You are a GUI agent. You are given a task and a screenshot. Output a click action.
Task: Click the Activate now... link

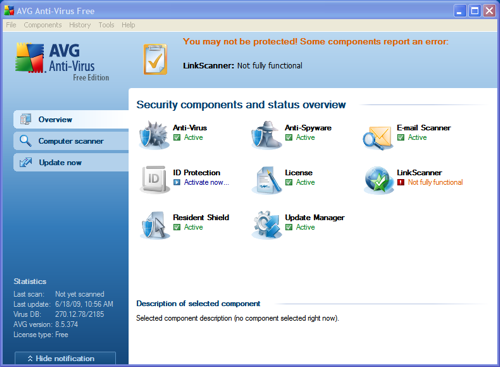(x=207, y=182)
